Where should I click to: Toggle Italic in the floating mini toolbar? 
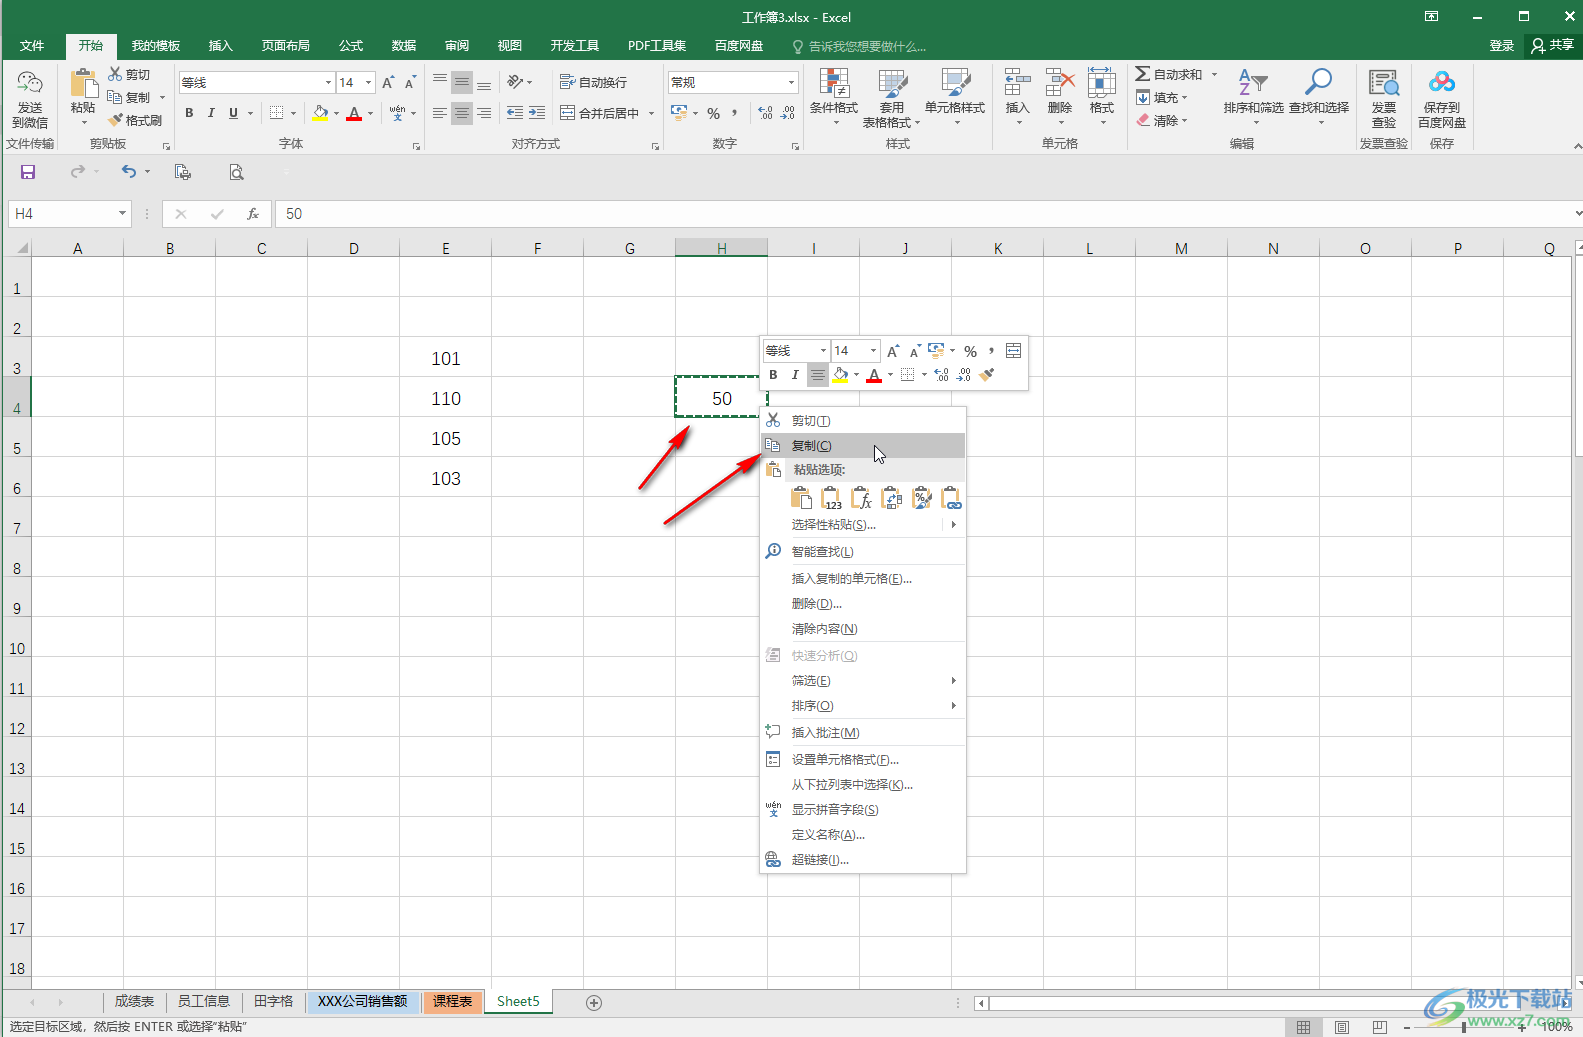click(x=795, y=375)
